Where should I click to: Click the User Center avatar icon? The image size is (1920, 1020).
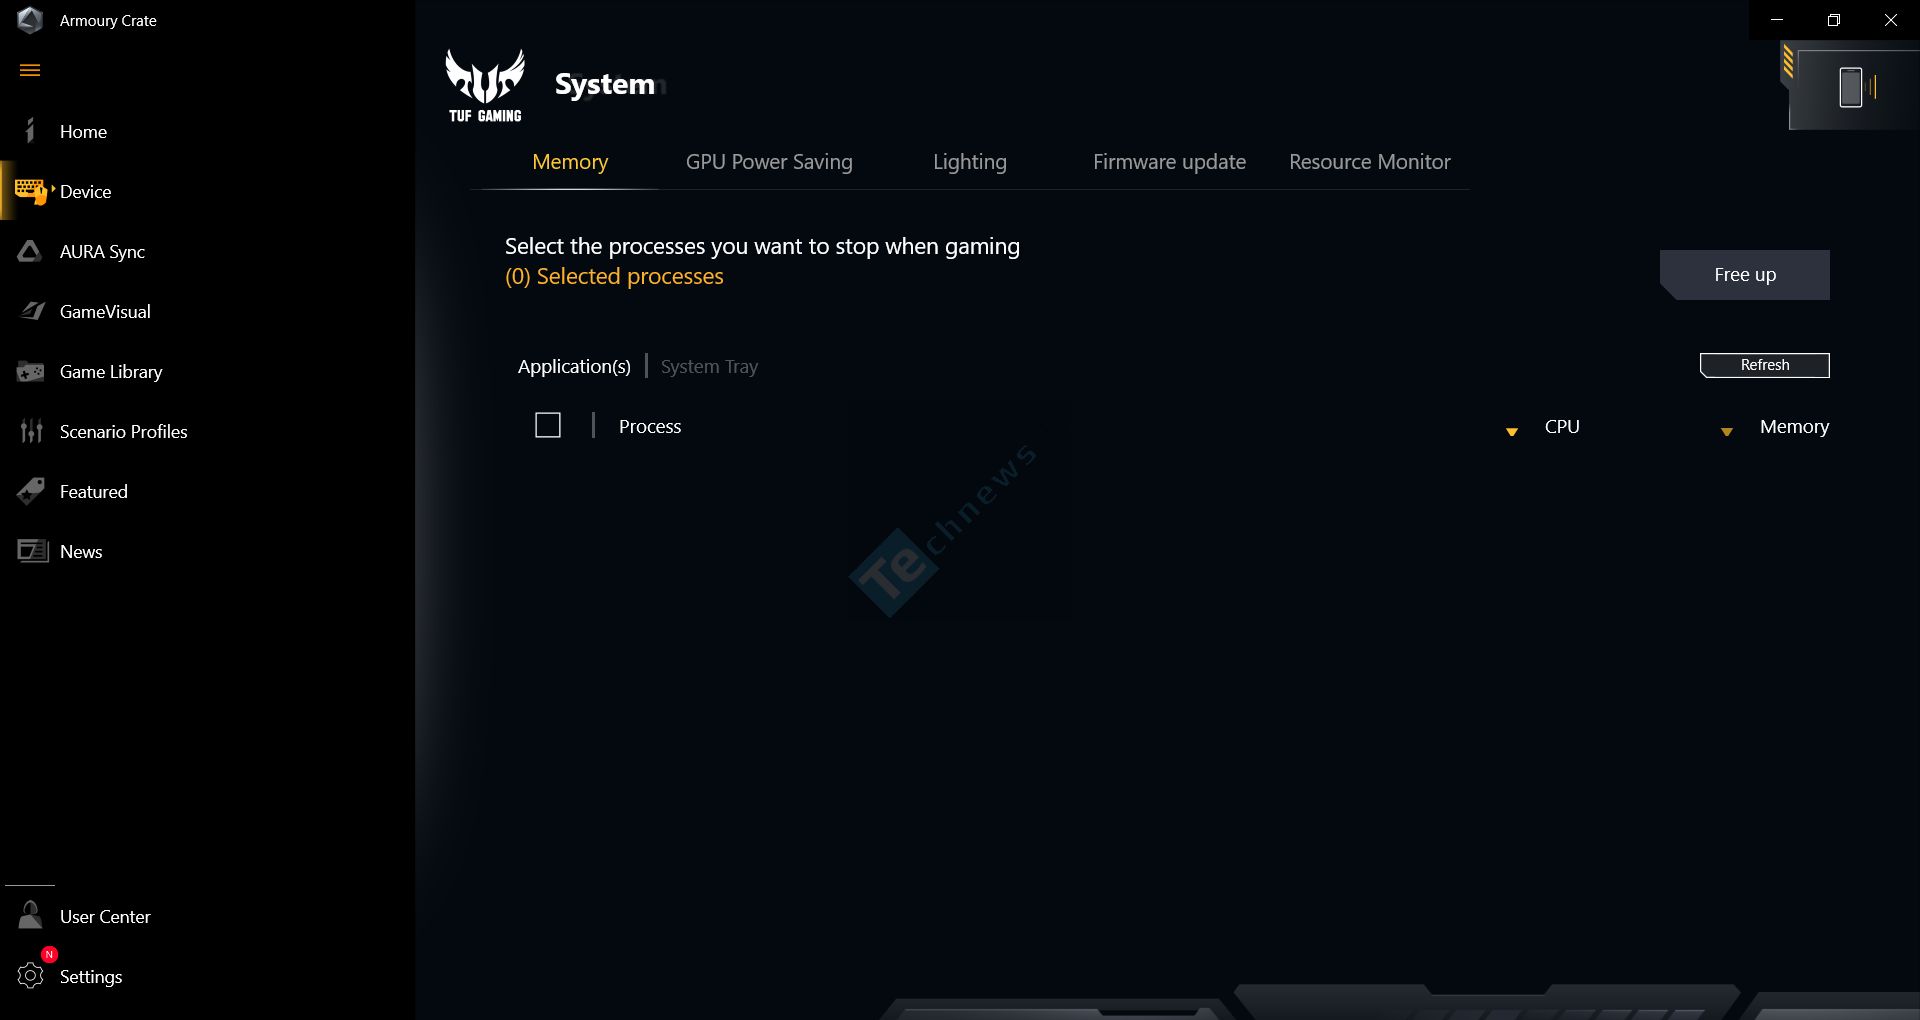pyautogui.click(x=30, y=915)
